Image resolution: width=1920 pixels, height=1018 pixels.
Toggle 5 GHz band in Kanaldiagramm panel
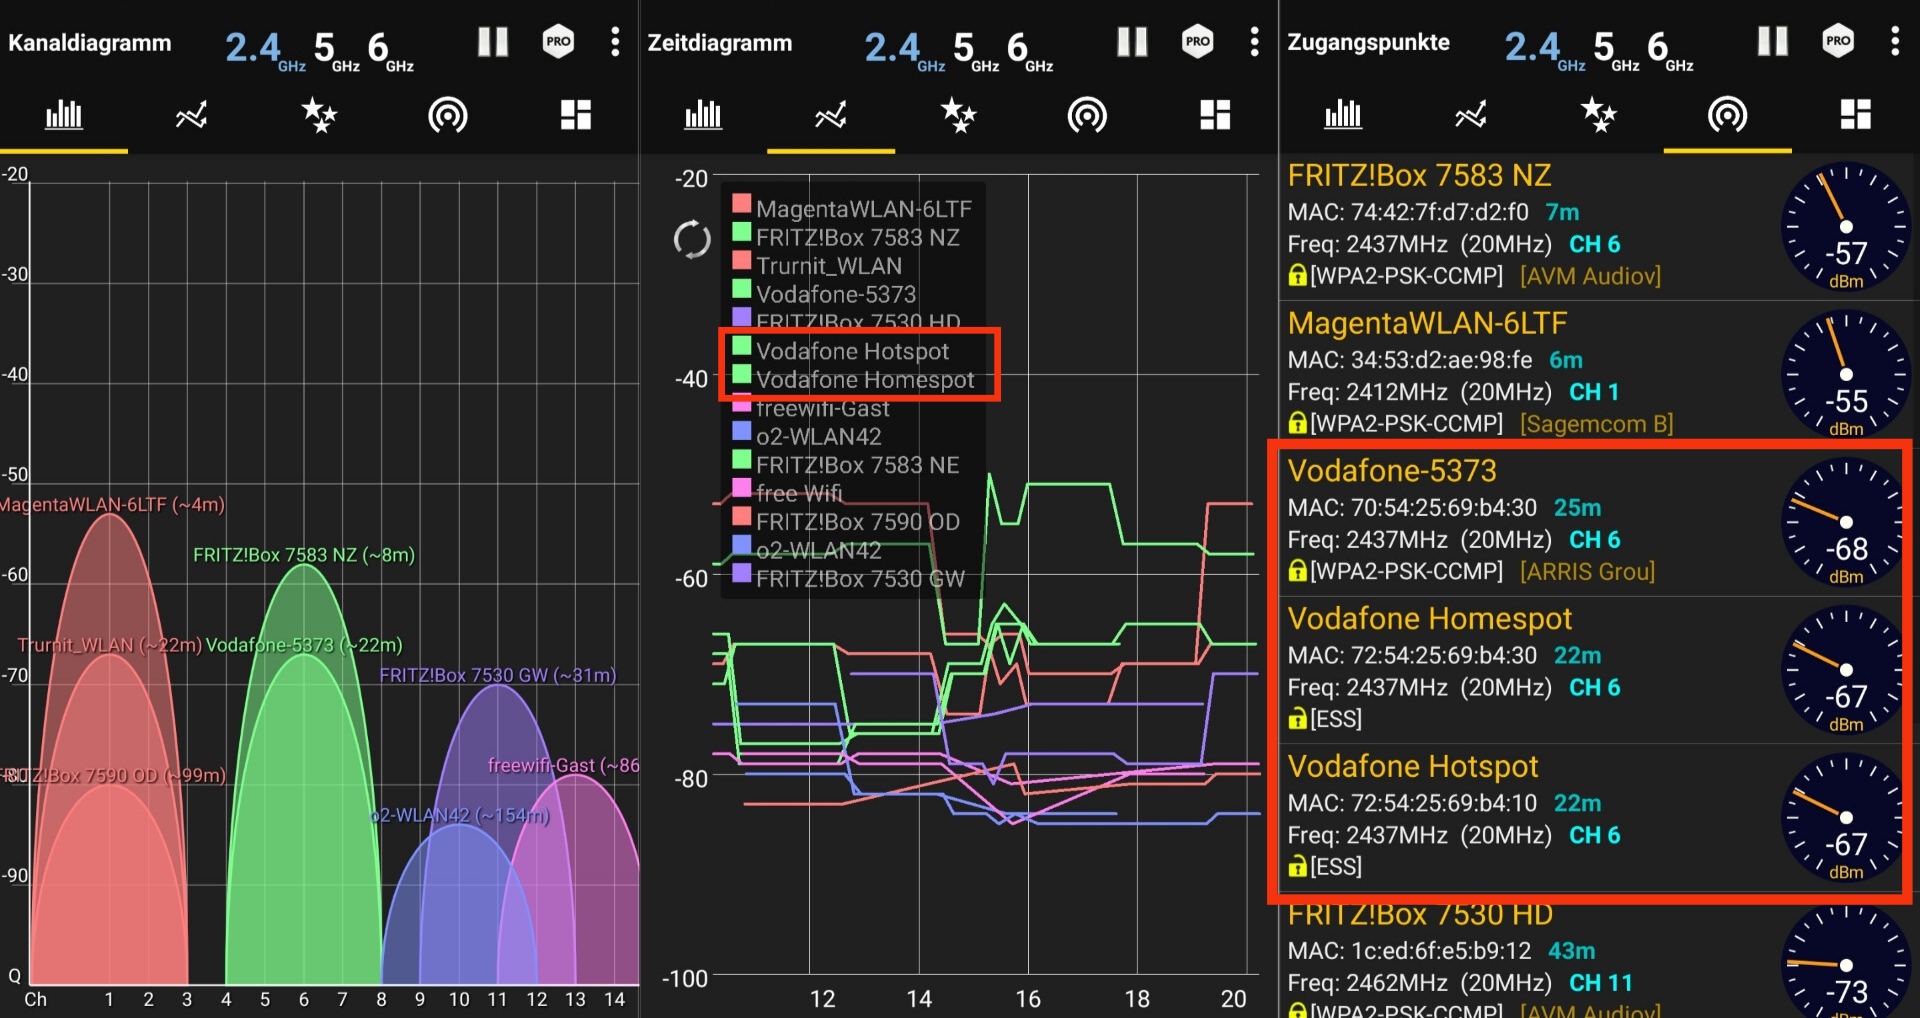pyautogui.click(x=336, y=49)
